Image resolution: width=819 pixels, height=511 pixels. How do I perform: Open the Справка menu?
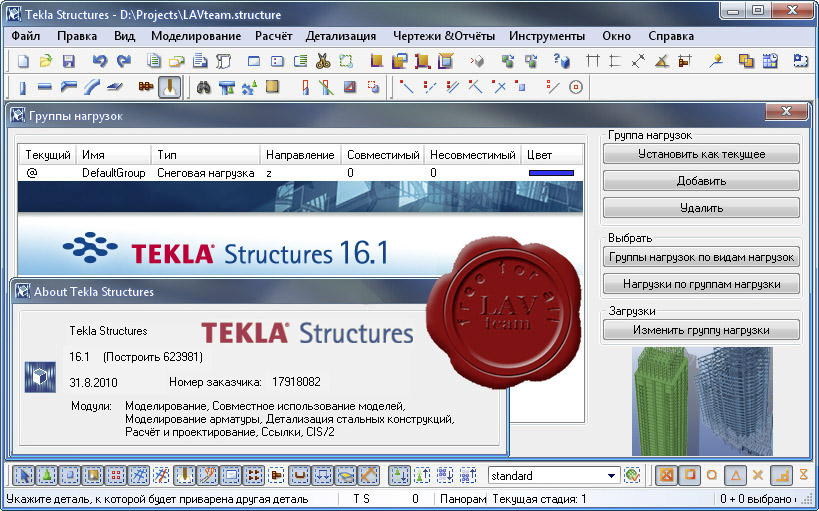(x=671, y=36)
